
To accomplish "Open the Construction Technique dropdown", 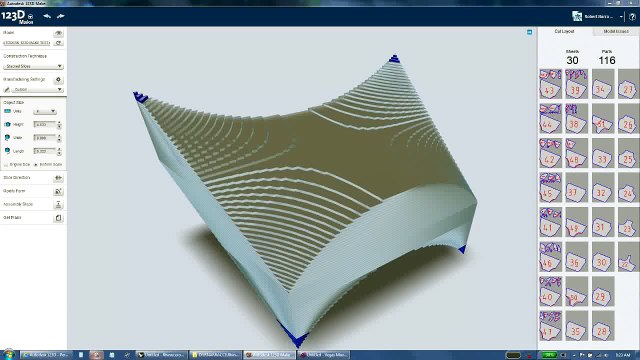I will click(33, 66).
